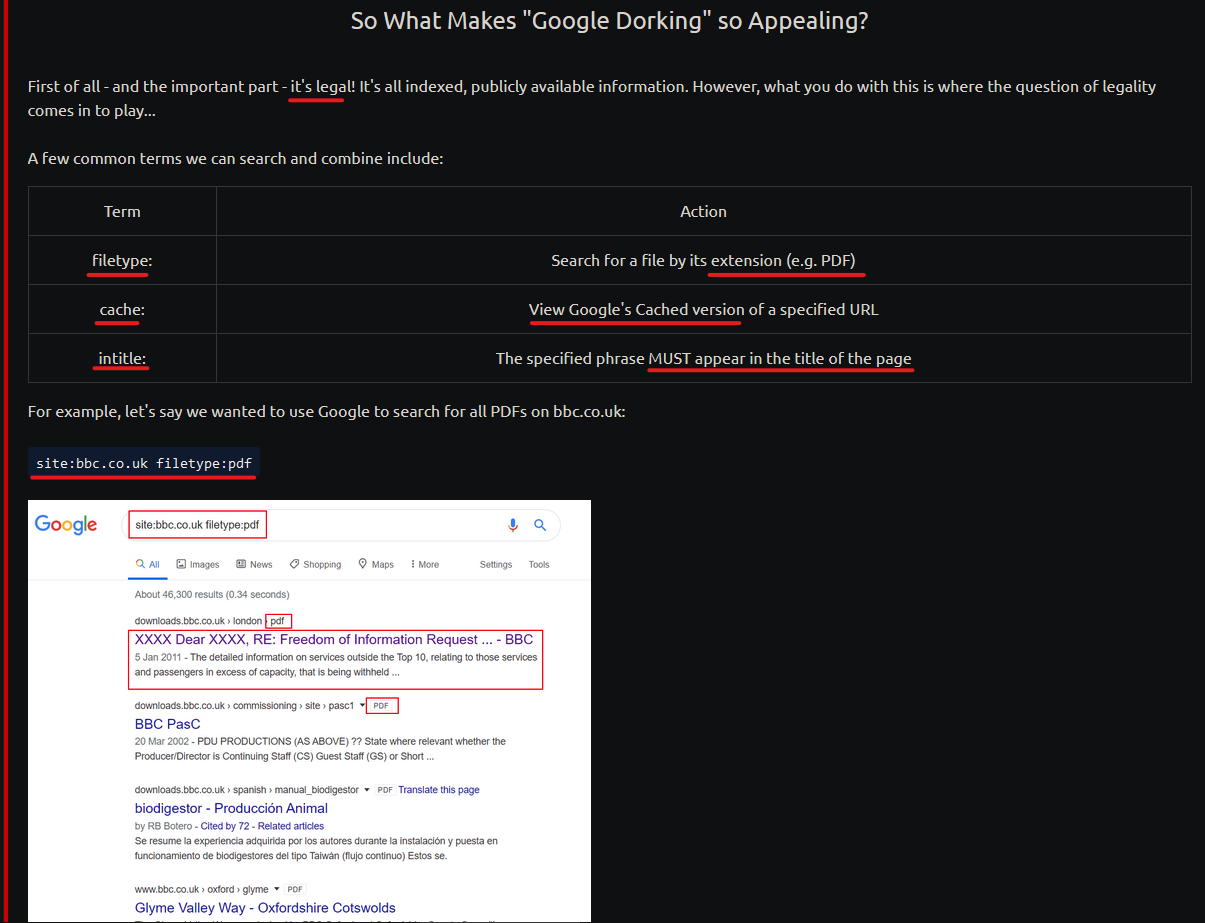Click the 'So What Makes Google Dorking' heading
This screenshot has height=923, width=1205.
tap(609, 20)
